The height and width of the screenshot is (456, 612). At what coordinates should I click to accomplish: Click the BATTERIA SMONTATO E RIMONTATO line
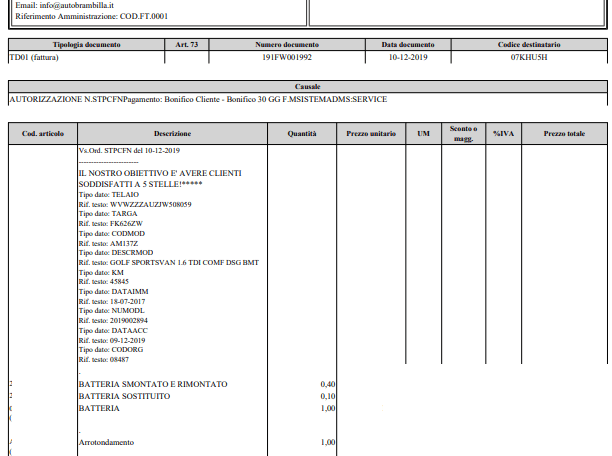click(x=153, y=384)
